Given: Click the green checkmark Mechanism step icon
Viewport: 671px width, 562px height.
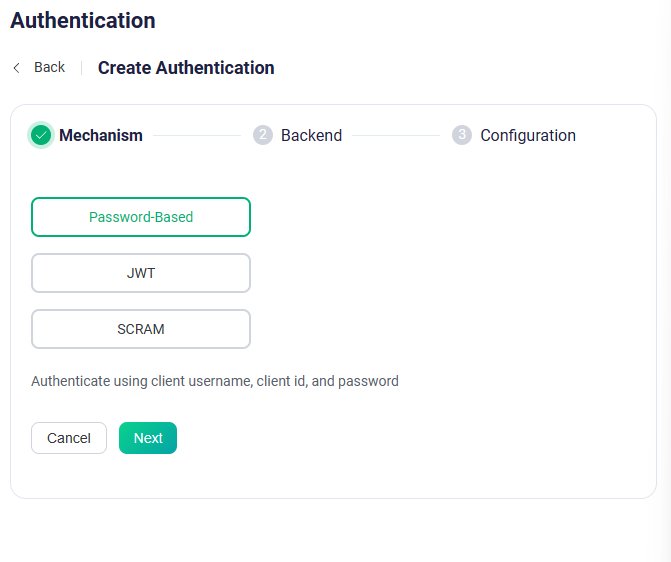Looking at the screenshot, I should click(x=41, y=135).
